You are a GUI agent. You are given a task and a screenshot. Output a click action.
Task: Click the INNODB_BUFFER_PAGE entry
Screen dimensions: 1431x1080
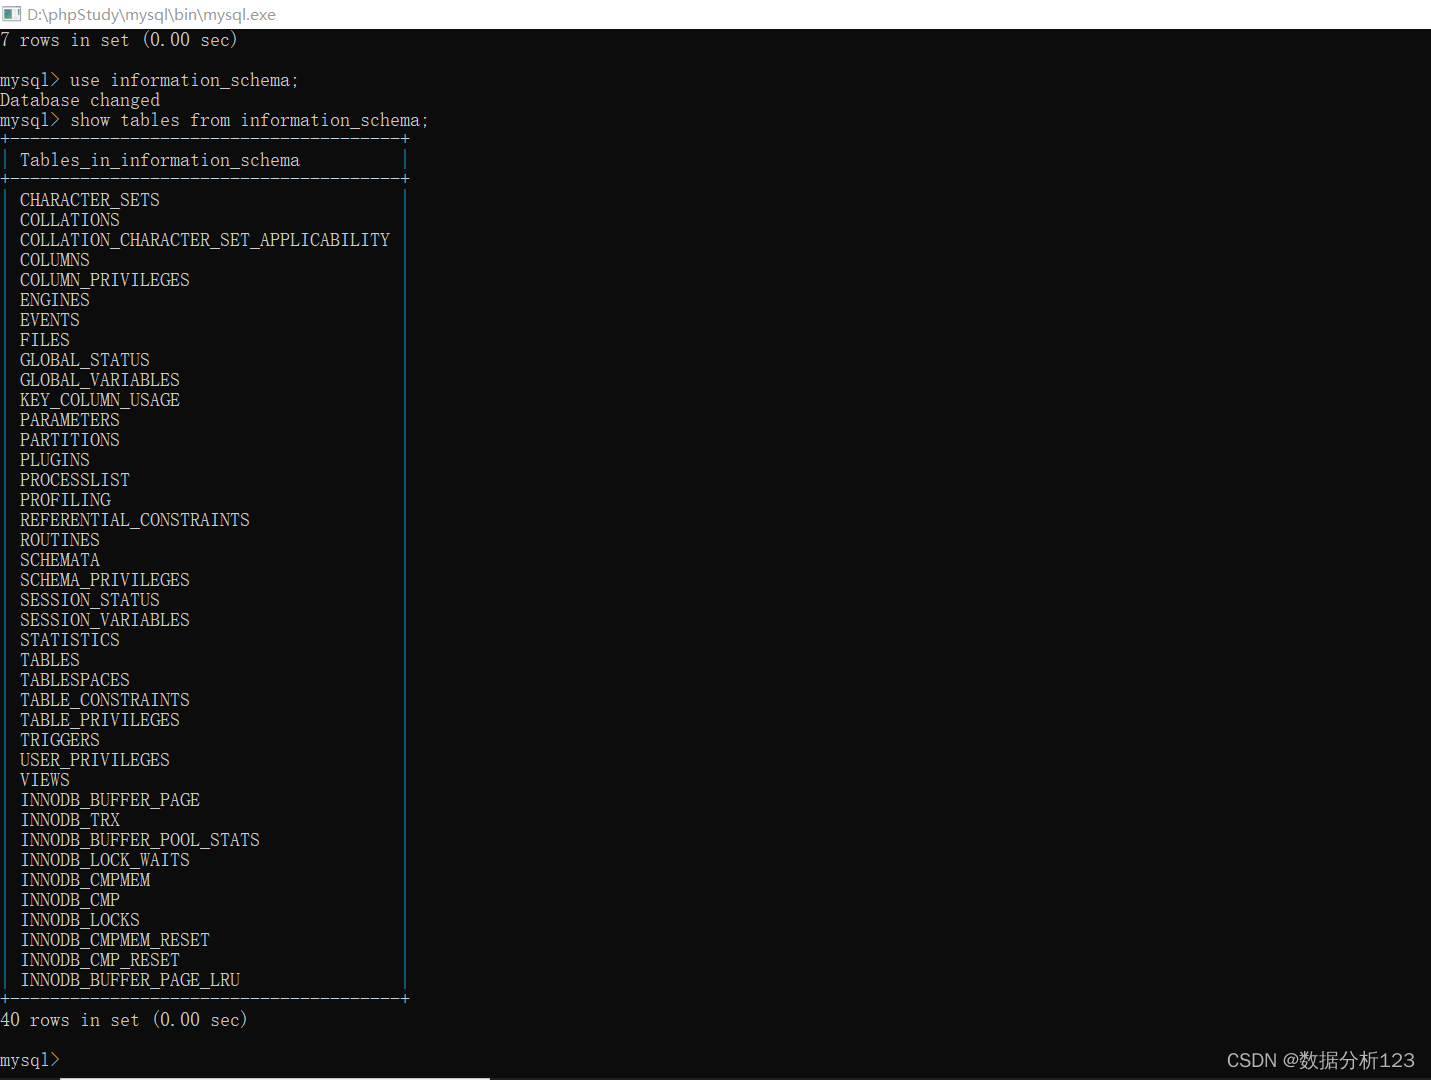point(110,800)
